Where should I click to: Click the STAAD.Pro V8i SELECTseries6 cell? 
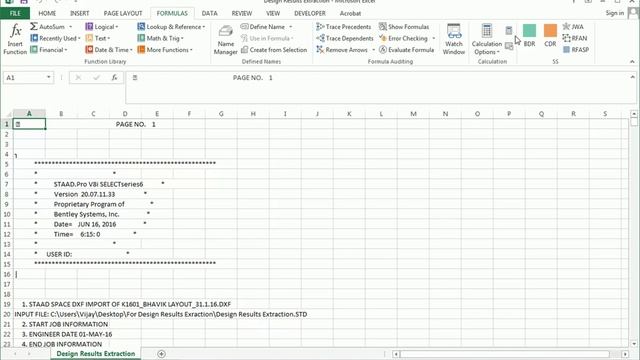click(x=98, y=184)
